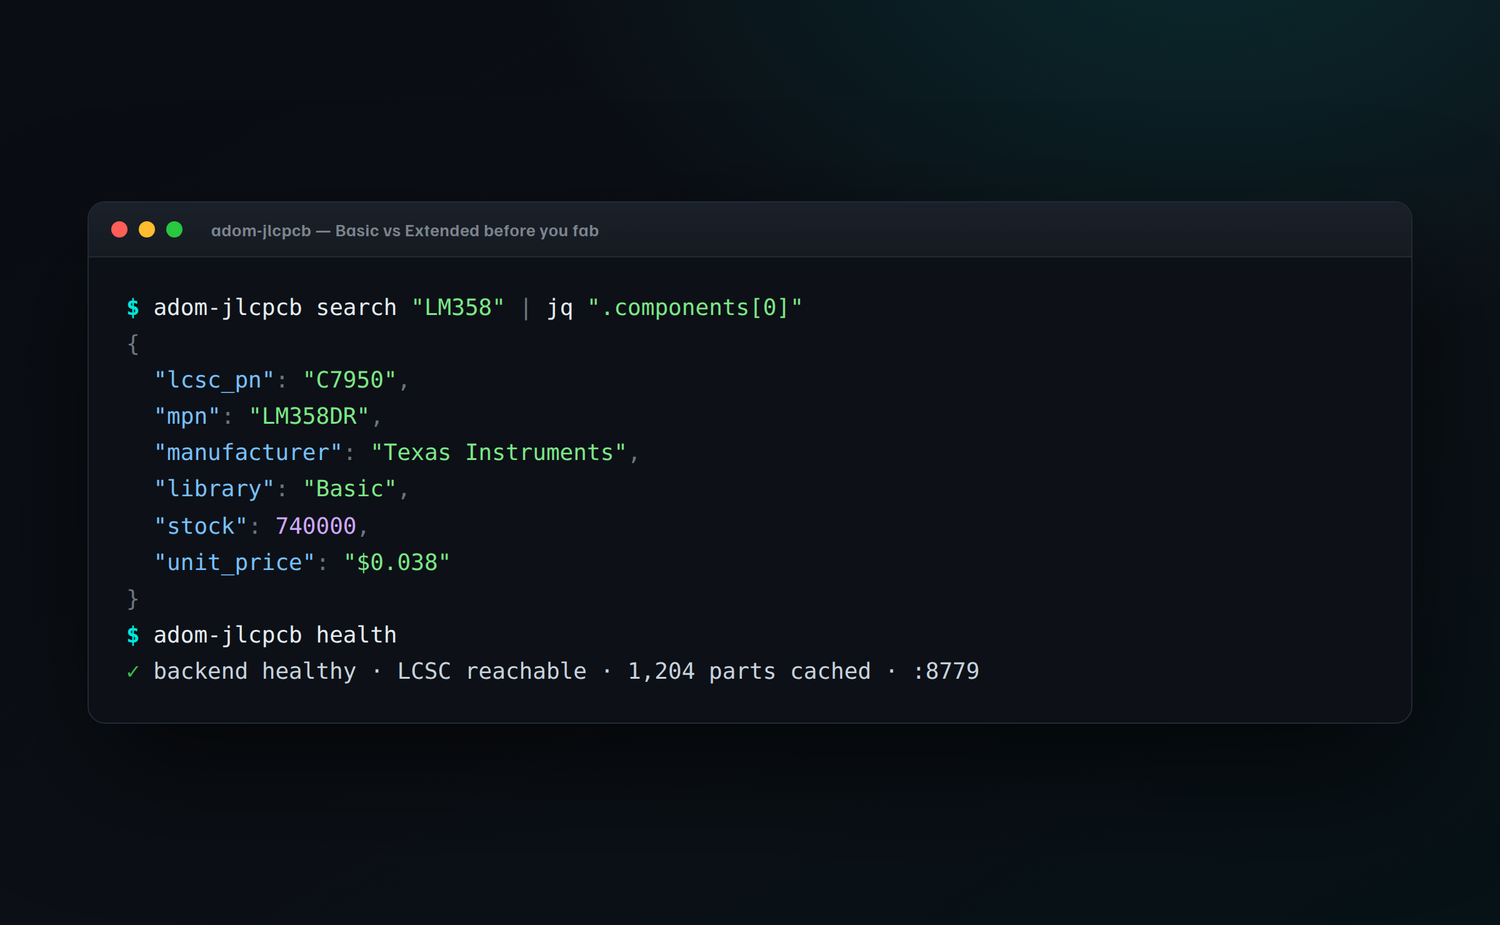Click the "stock" key
Viewport: 1500px width, 925px height.
click(x=200, y=526)
